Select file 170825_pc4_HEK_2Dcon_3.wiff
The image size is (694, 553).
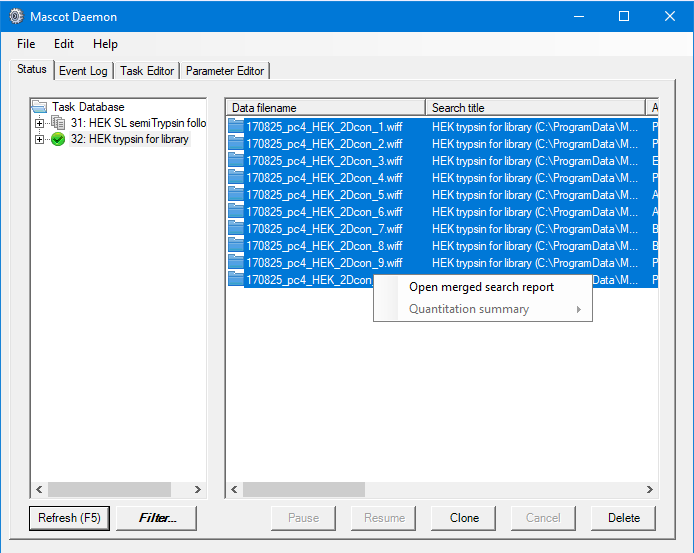(324, 161)
